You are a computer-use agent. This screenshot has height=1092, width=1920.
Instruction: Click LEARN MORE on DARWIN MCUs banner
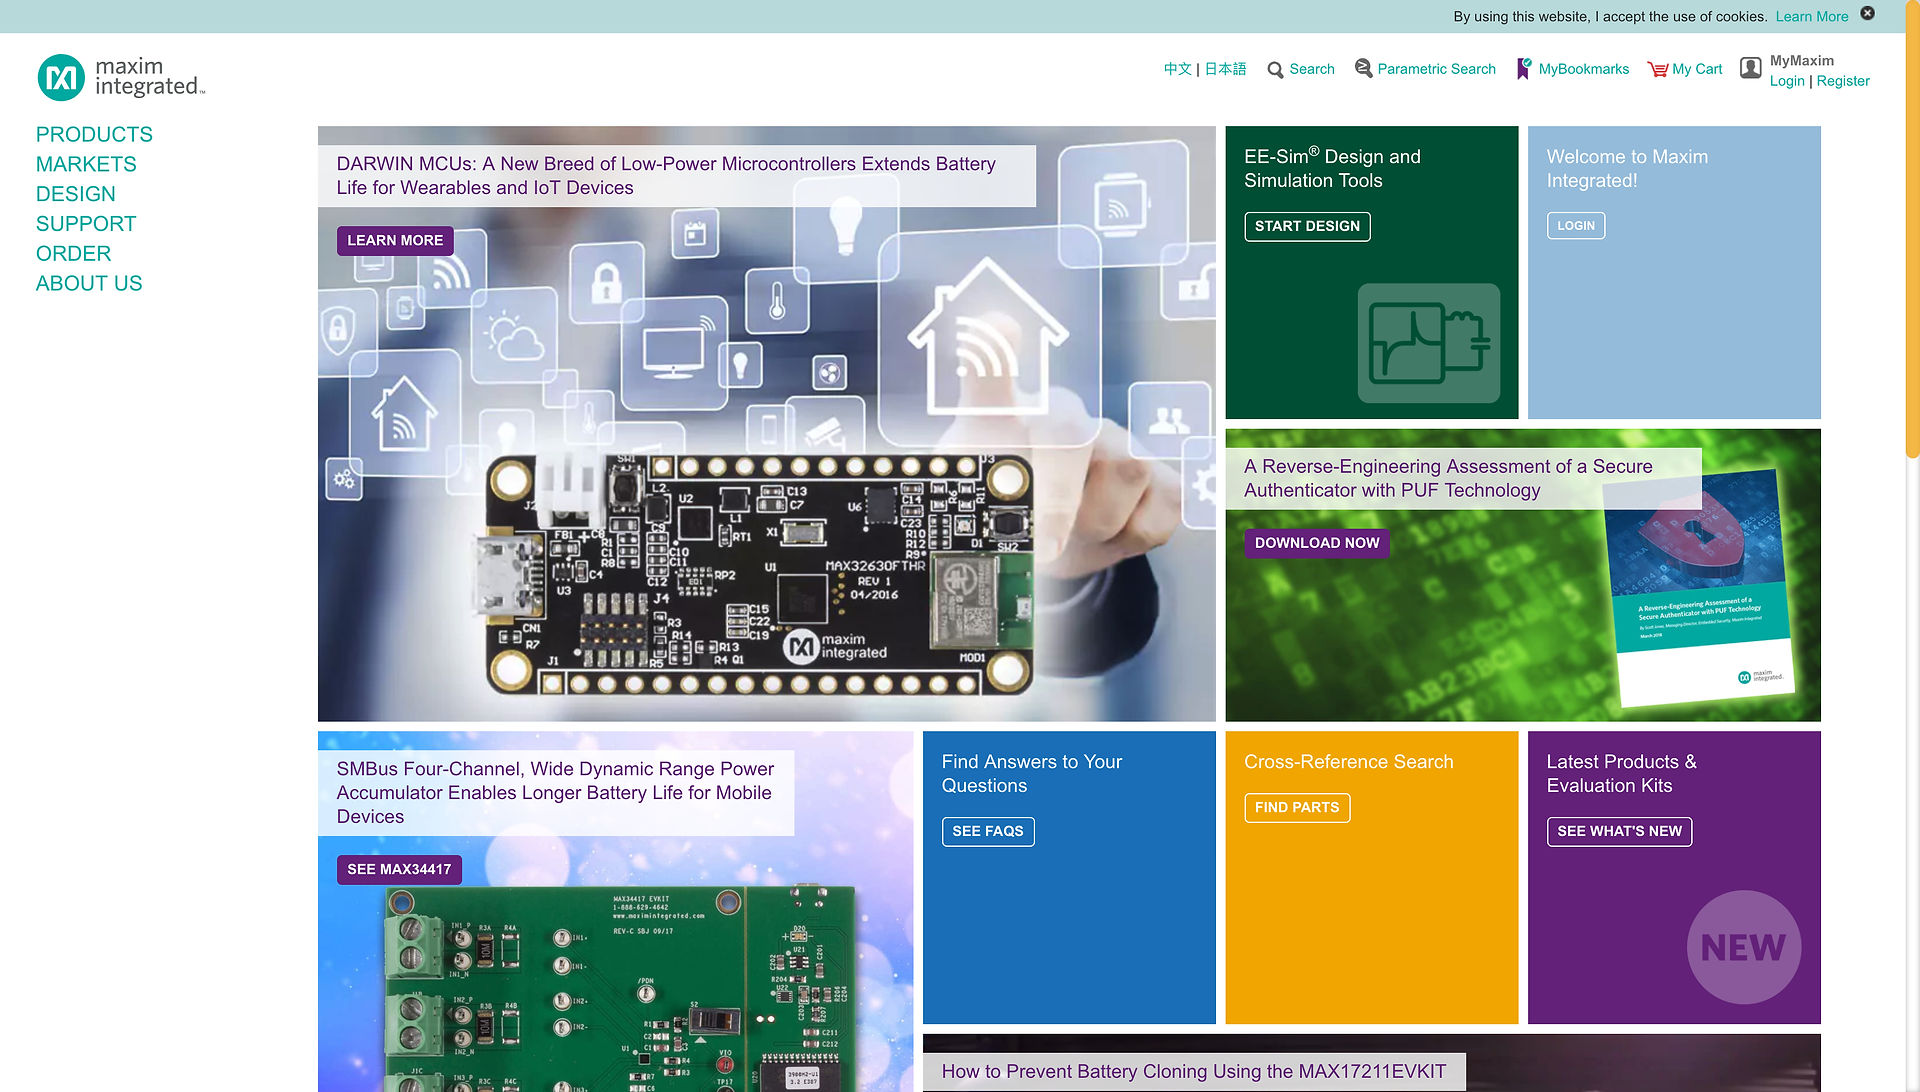(395, 241)
